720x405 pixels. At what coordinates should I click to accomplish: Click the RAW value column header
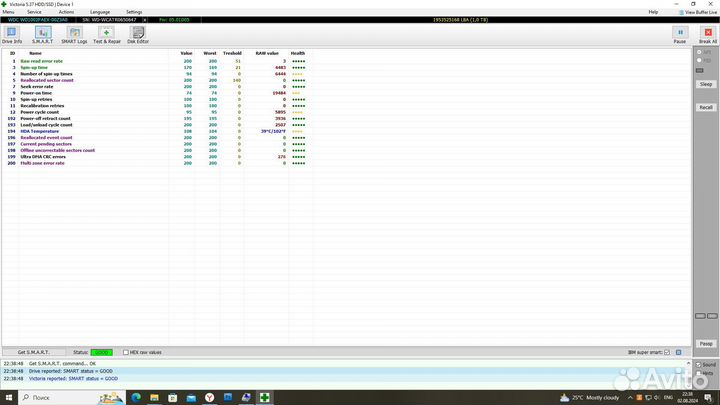point(267,53)
